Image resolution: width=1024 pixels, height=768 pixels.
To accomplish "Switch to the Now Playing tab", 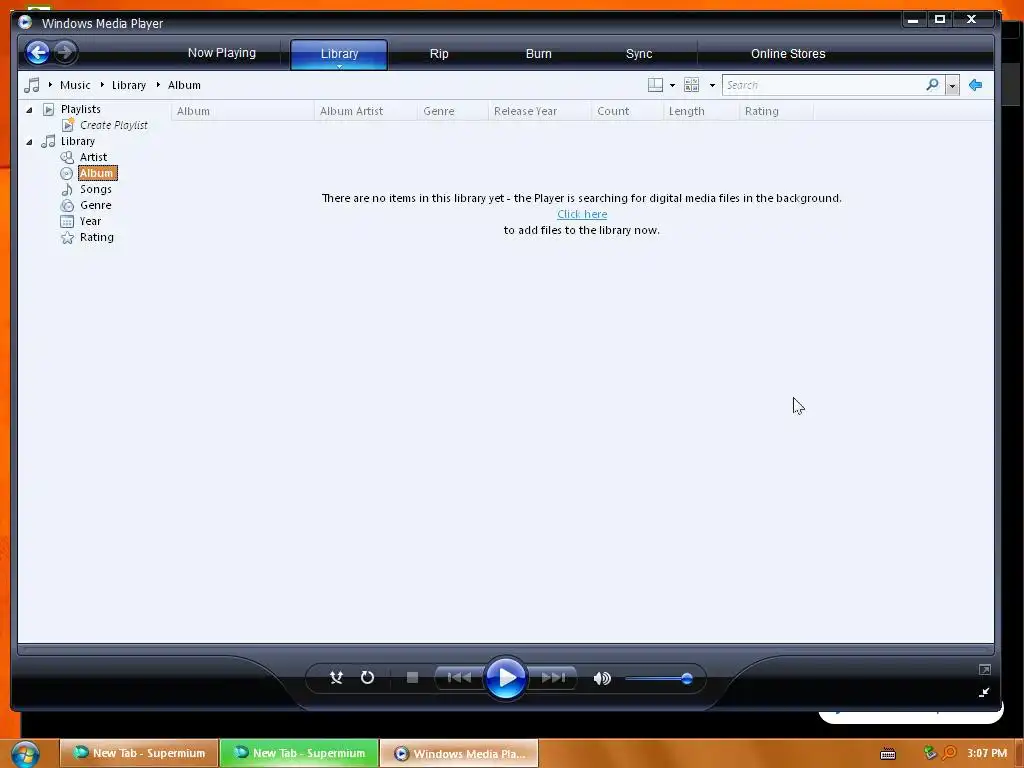I will 222,54.
